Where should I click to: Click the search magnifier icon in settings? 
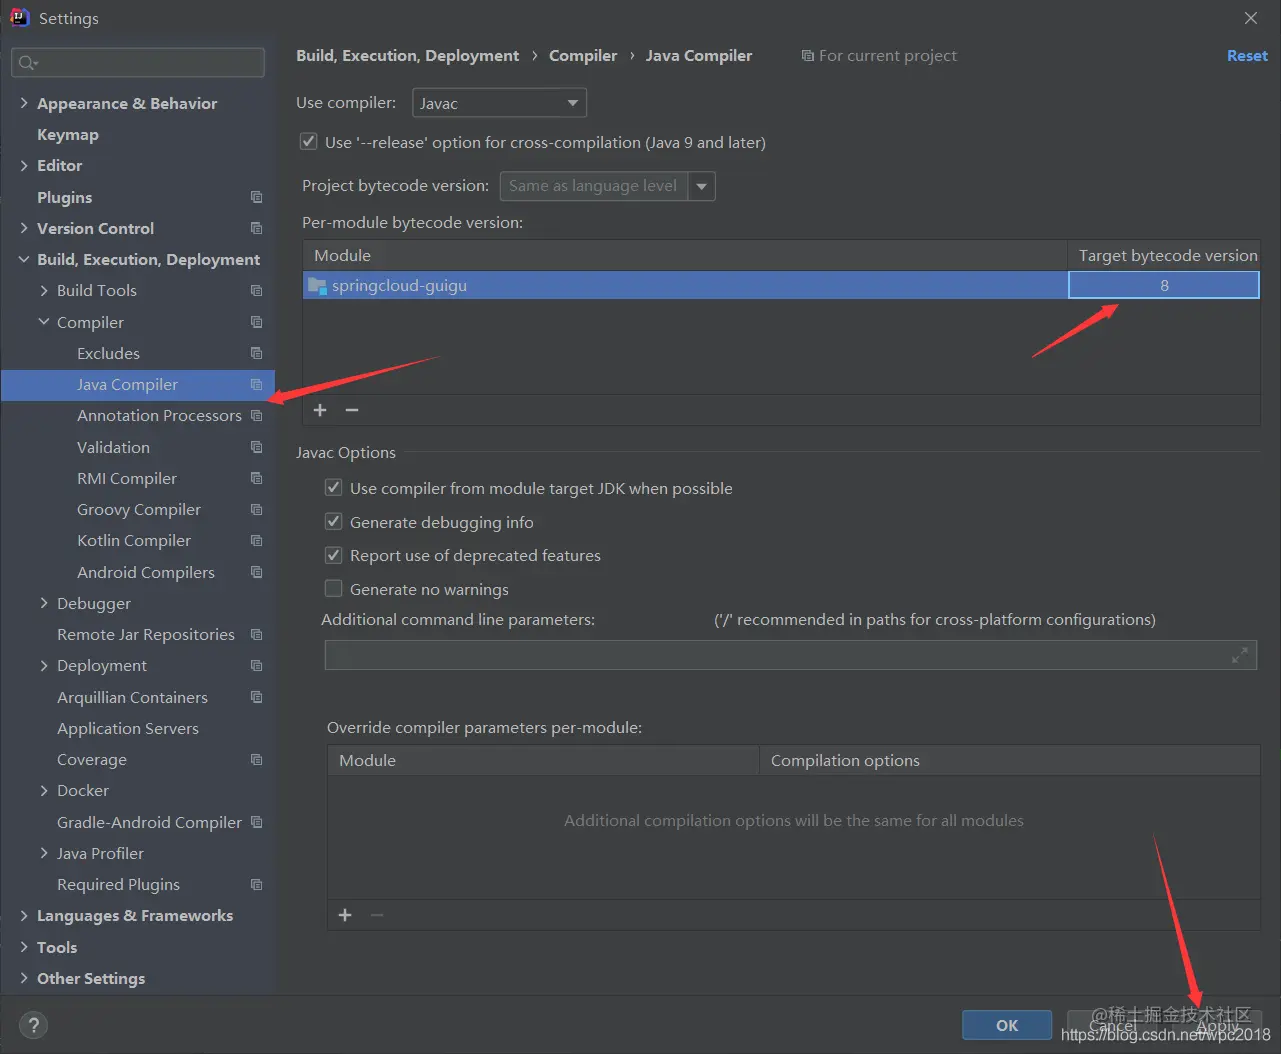coord(27,63)
